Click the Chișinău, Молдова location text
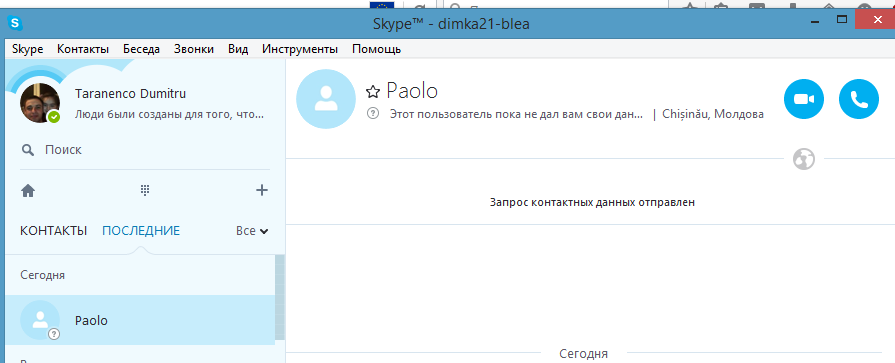This screenshot has height=363, width=895. pos(713,114)
